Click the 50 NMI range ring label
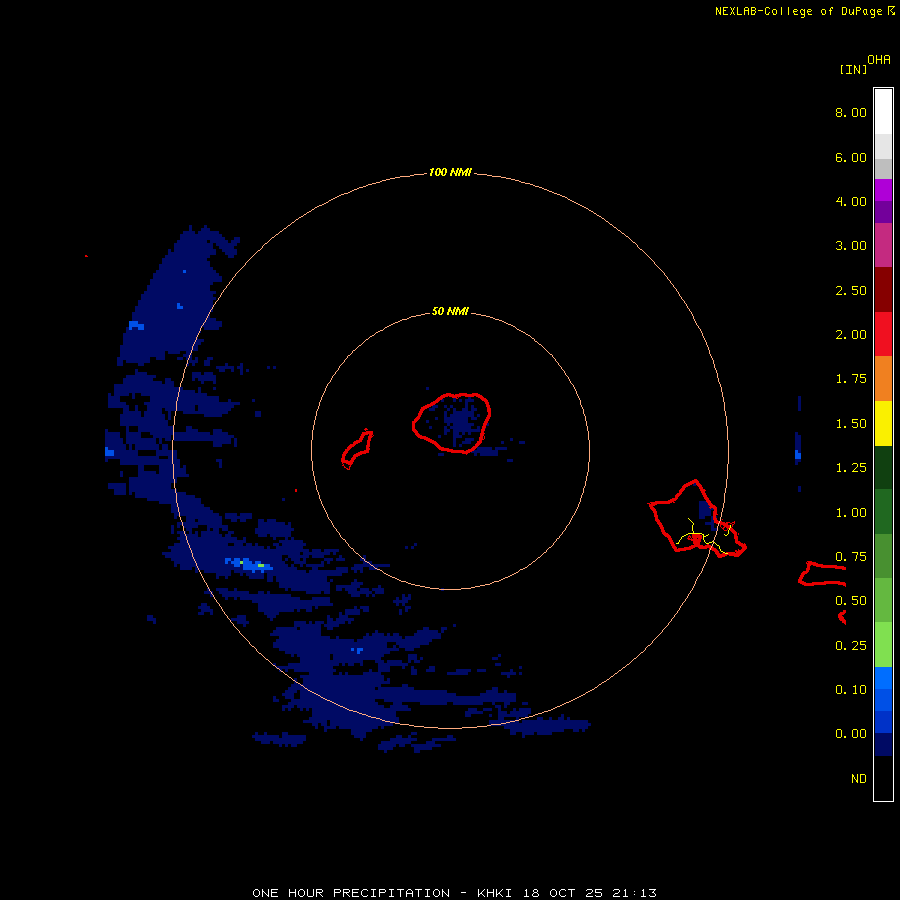Screen dimensions: 900x900 point(450,311)
